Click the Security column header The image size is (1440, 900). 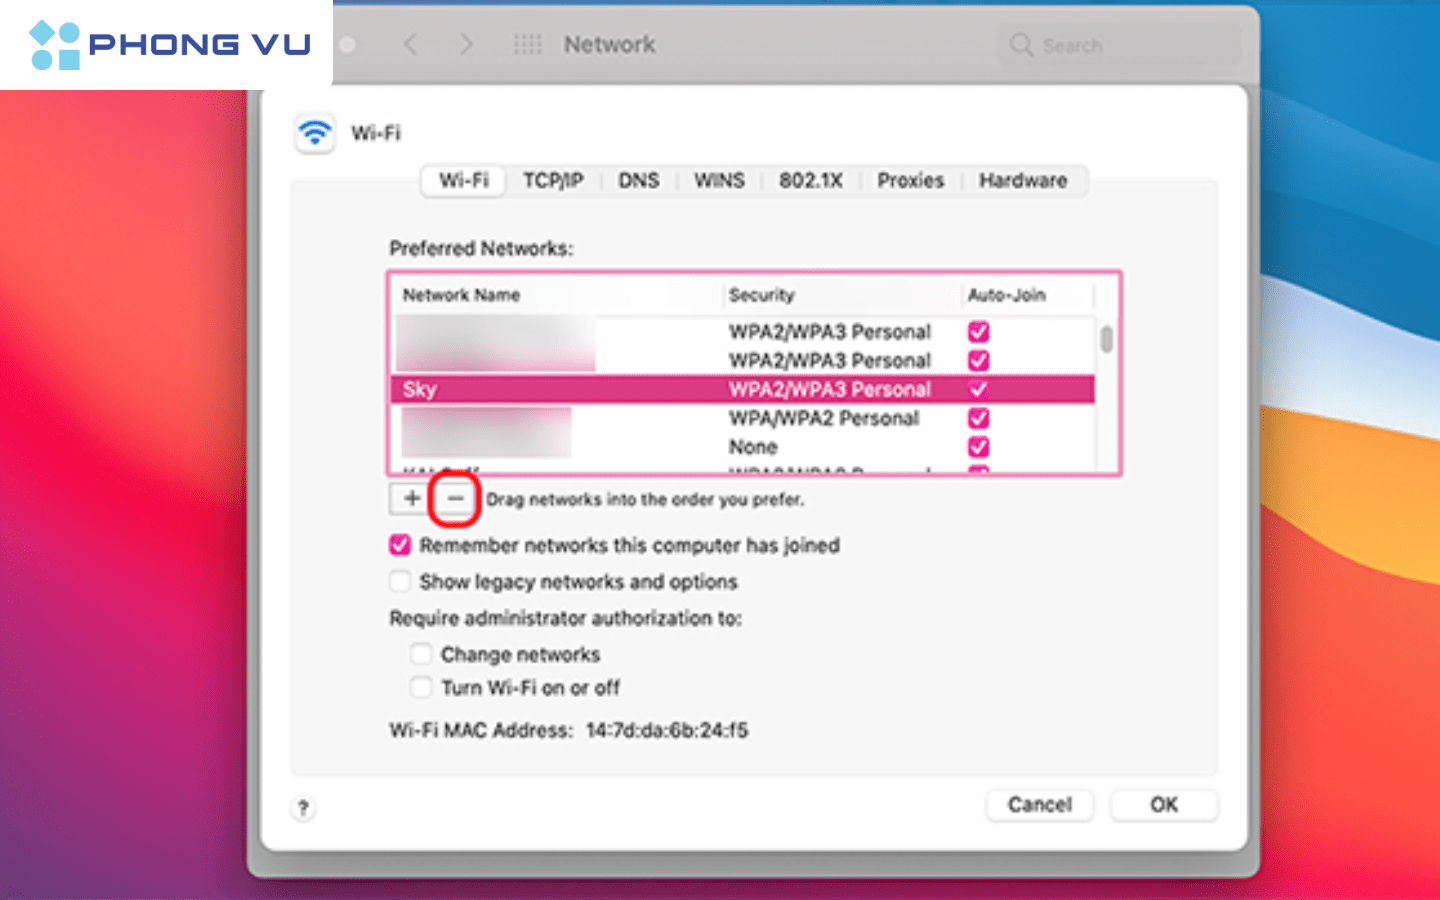pyautogui.click(x=761, y=295)
